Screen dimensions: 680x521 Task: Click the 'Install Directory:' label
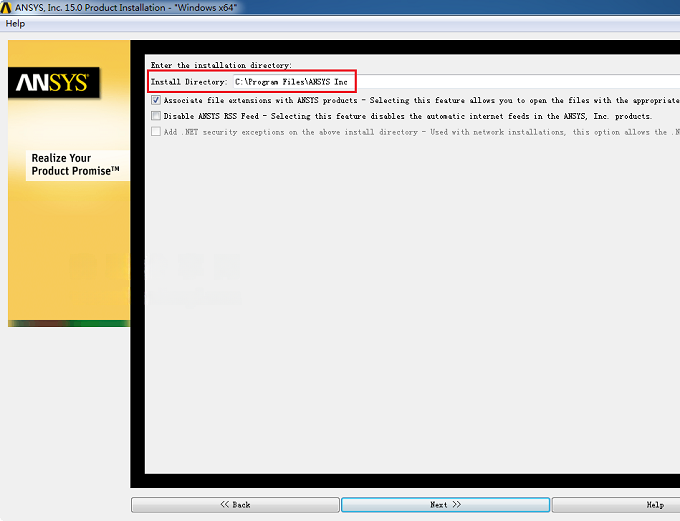[x=189, y=82]
